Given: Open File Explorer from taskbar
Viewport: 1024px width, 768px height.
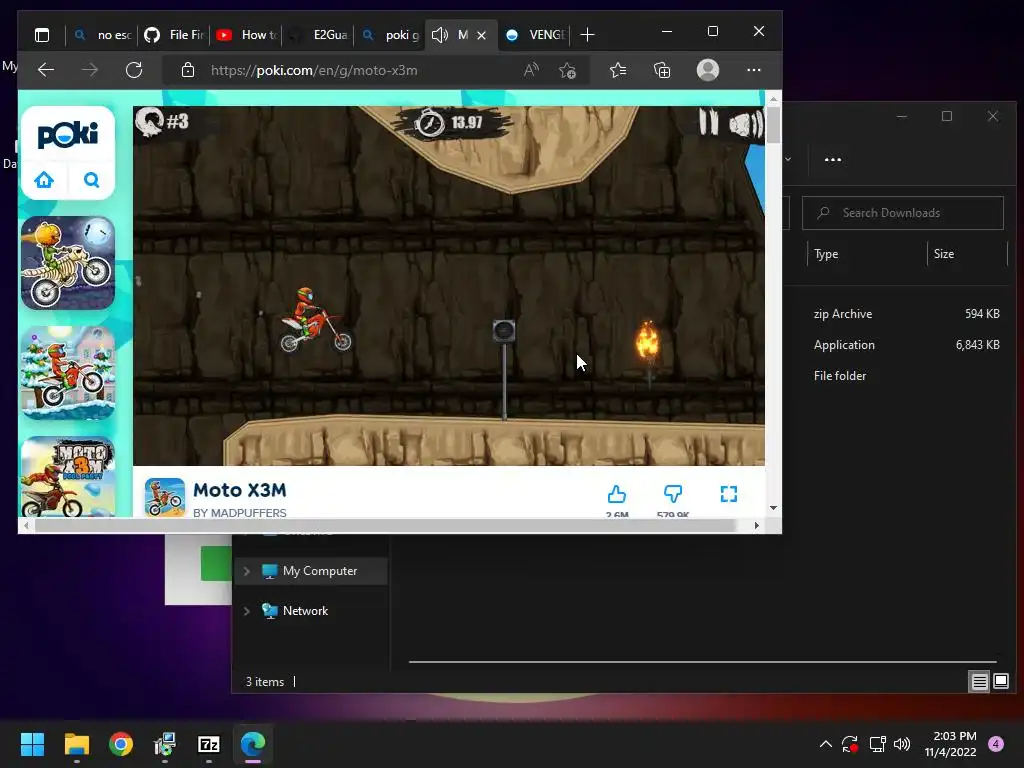Looking at the screenshot, I should coord(76,744).
